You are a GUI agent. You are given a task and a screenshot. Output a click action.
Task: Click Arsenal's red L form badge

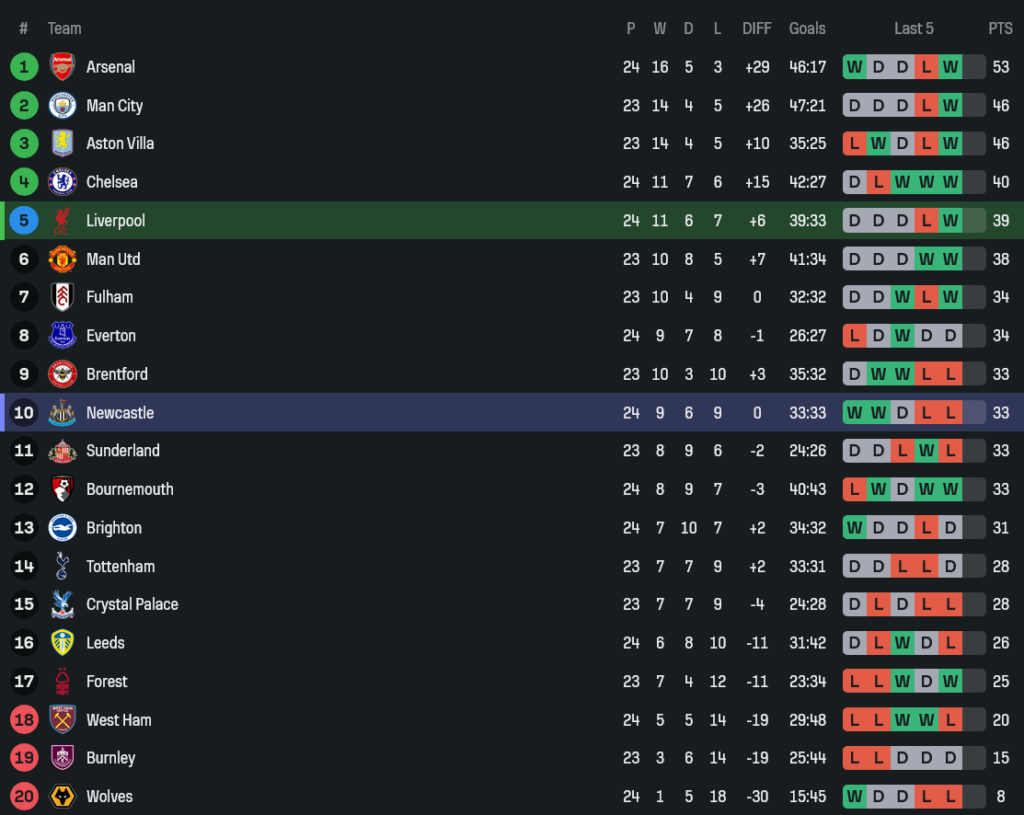click(926, 67)
